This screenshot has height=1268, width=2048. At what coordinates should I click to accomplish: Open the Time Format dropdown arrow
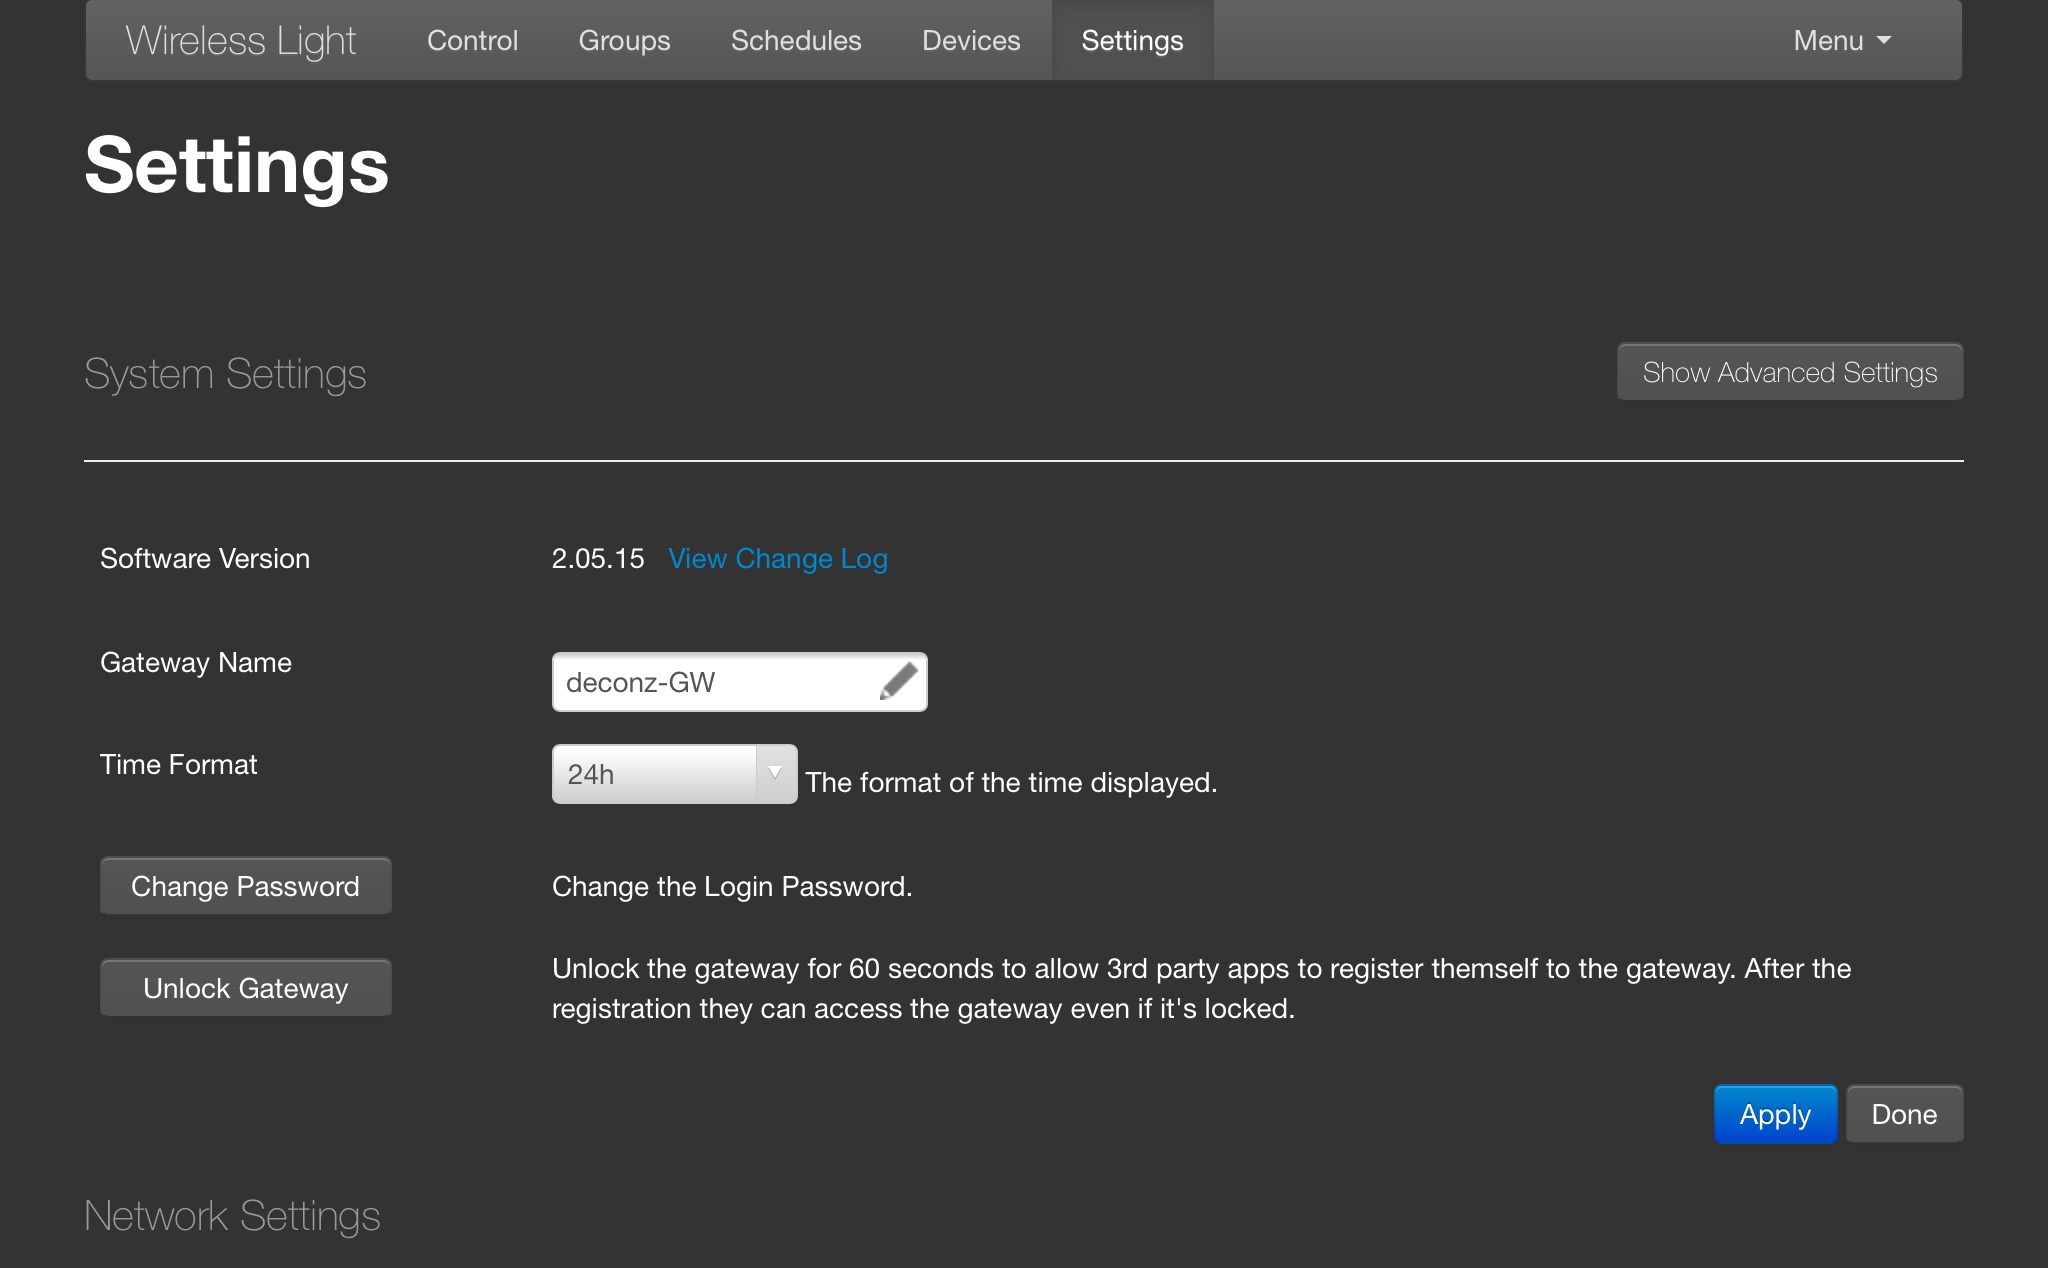775,773
